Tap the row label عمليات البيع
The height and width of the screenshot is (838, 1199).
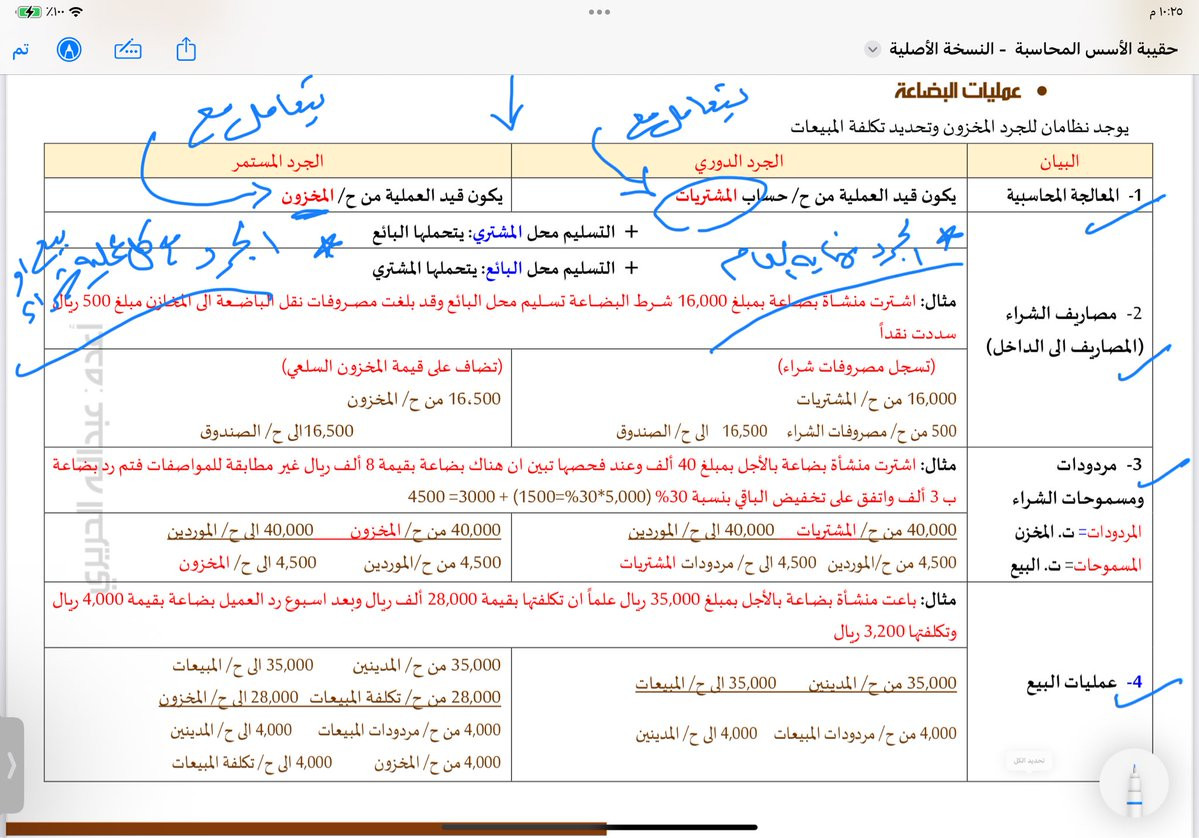pyautogui.click(x=1084, y=682)
